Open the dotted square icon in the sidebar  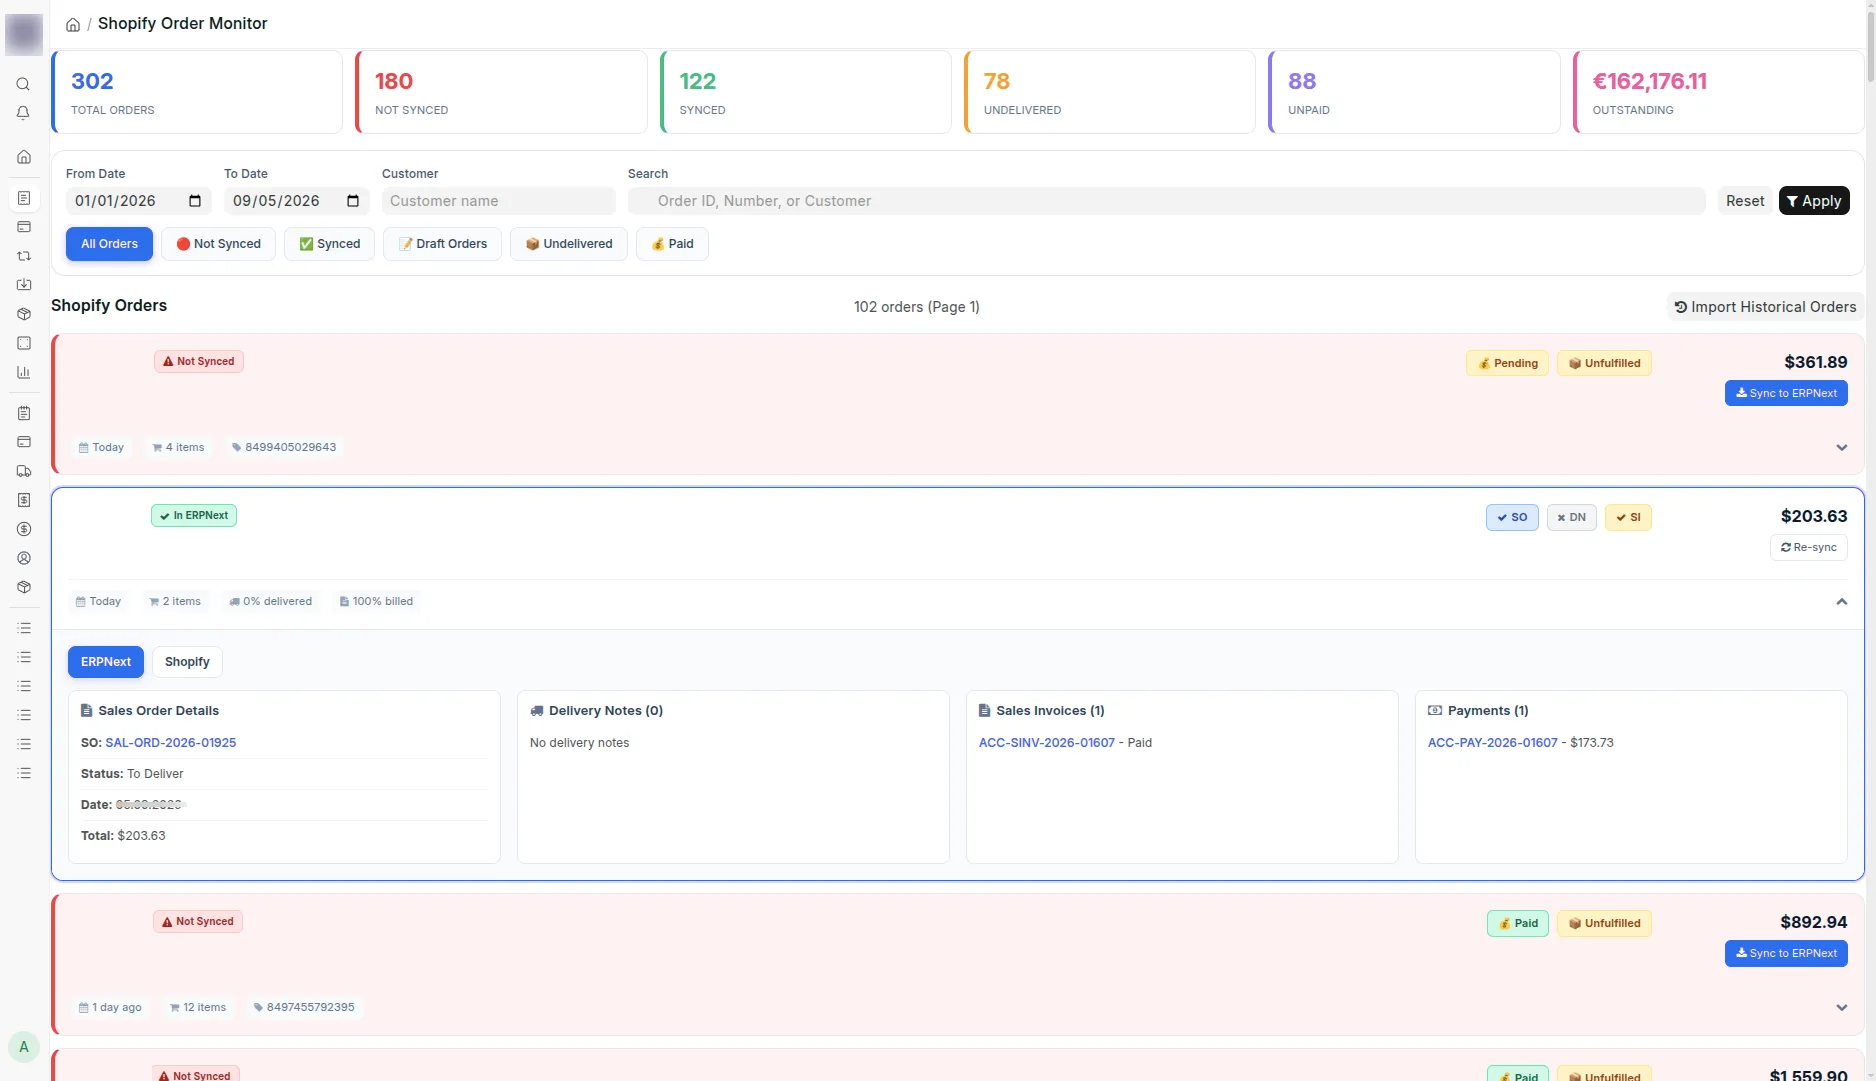click(24, 343)
